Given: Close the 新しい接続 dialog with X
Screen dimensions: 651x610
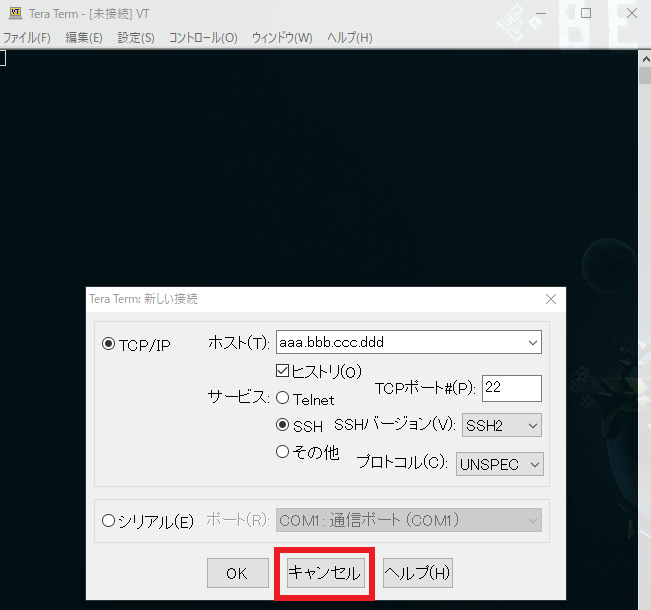Looking at the screenshot, I should [x=551, y=299].
